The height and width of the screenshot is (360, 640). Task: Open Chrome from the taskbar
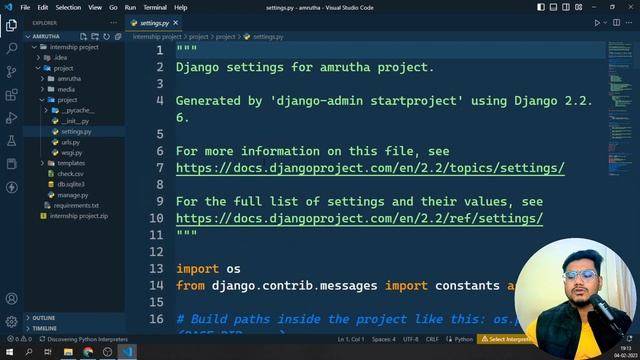coord(88,352)
